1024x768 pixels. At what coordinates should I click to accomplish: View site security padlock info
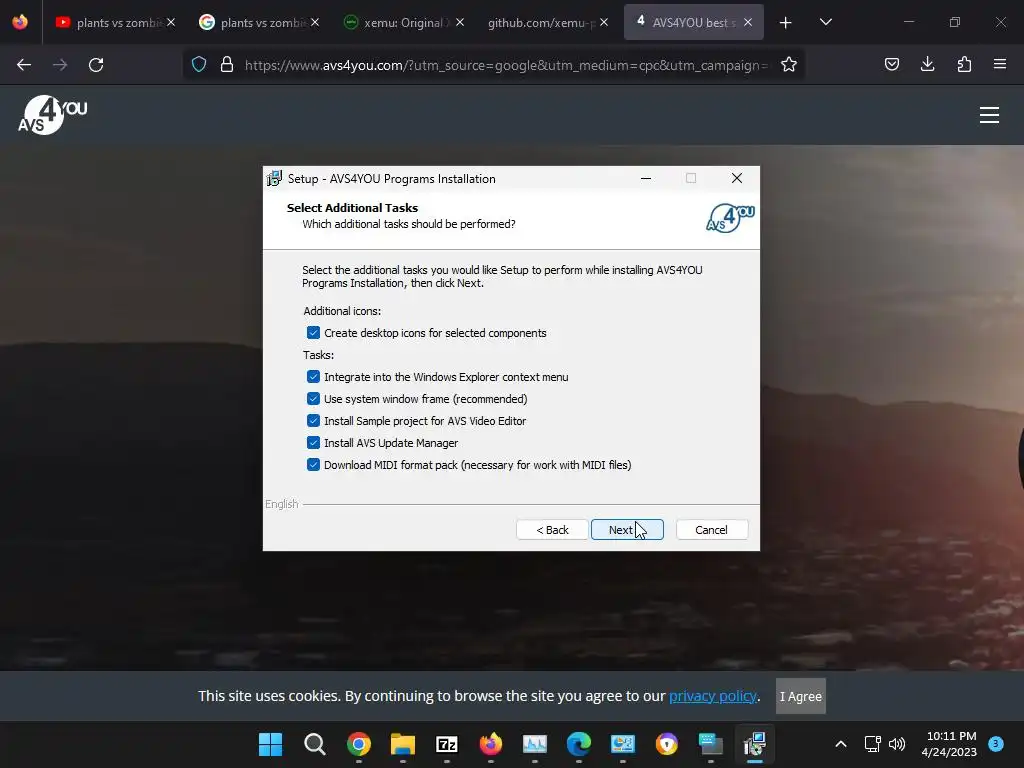227,65
